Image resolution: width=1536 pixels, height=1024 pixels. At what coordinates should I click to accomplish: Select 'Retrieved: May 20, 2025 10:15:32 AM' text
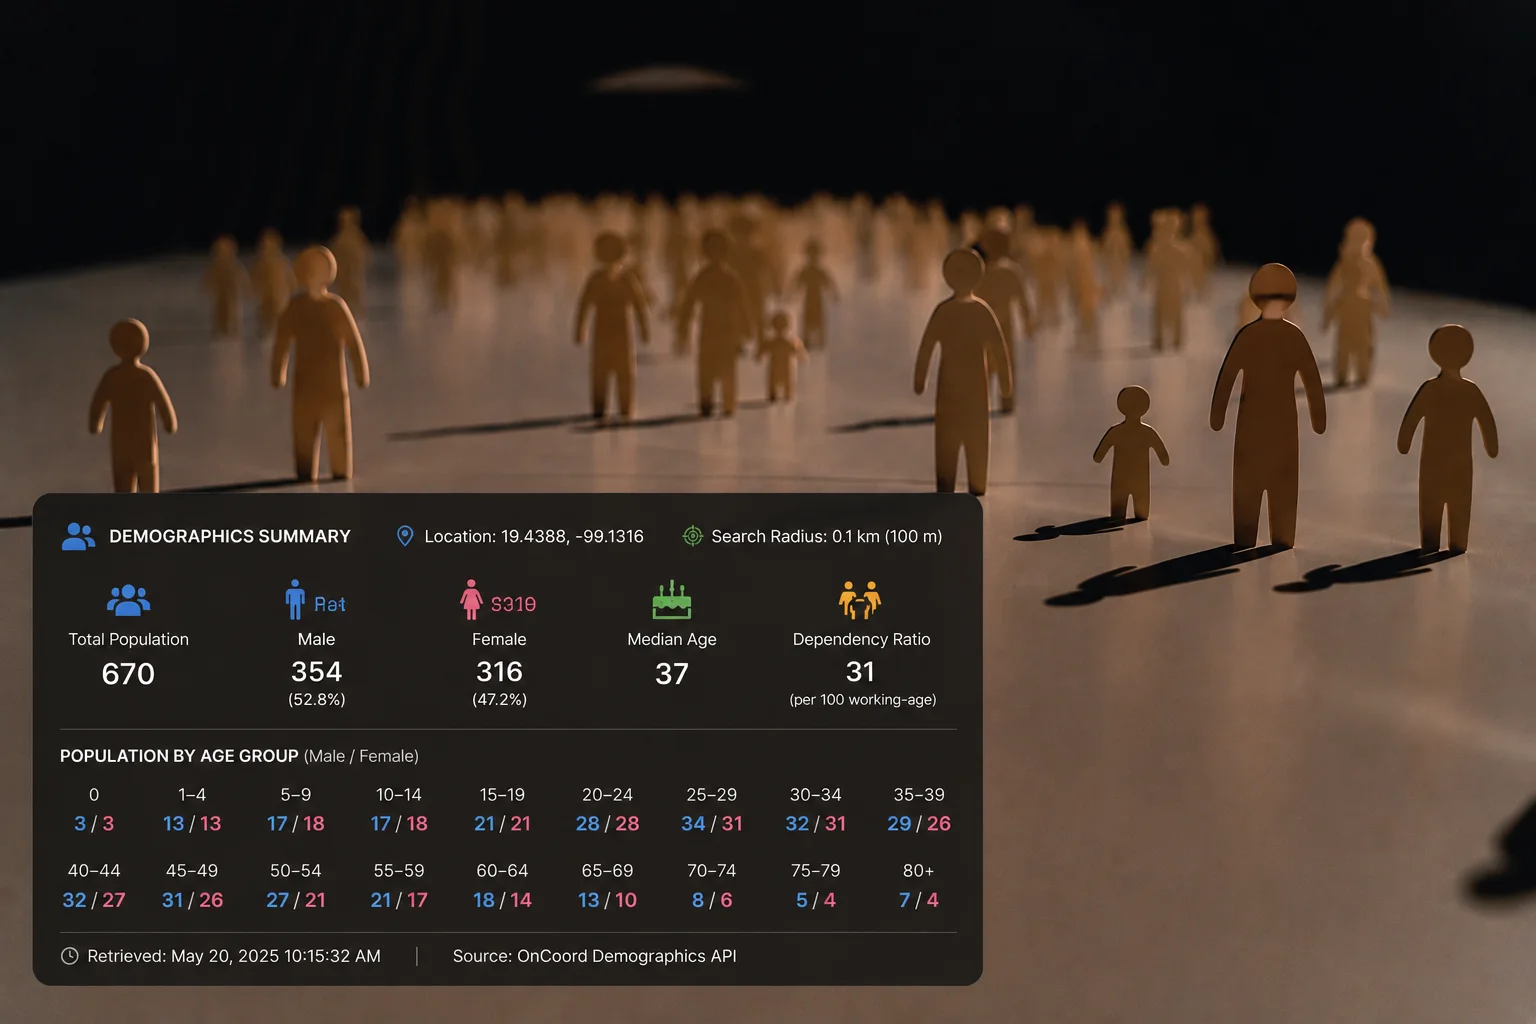click(234, 956)
